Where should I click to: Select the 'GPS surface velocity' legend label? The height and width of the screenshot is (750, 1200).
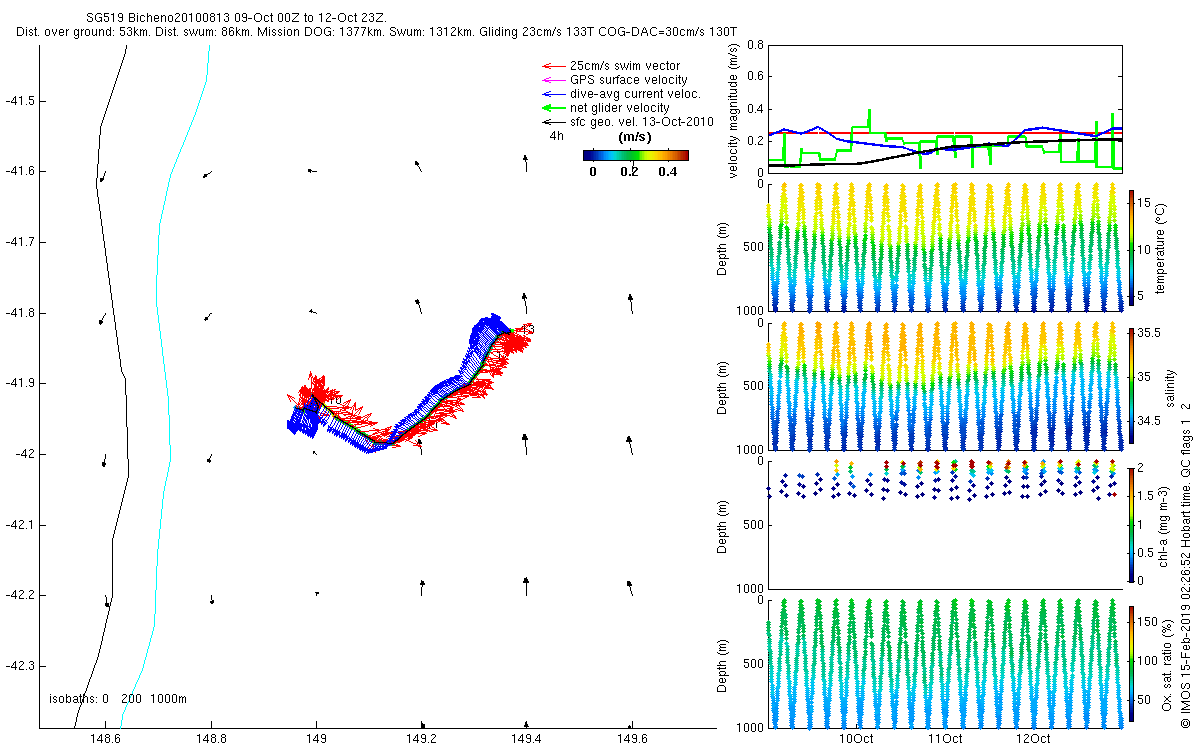(x=629, y=80)
